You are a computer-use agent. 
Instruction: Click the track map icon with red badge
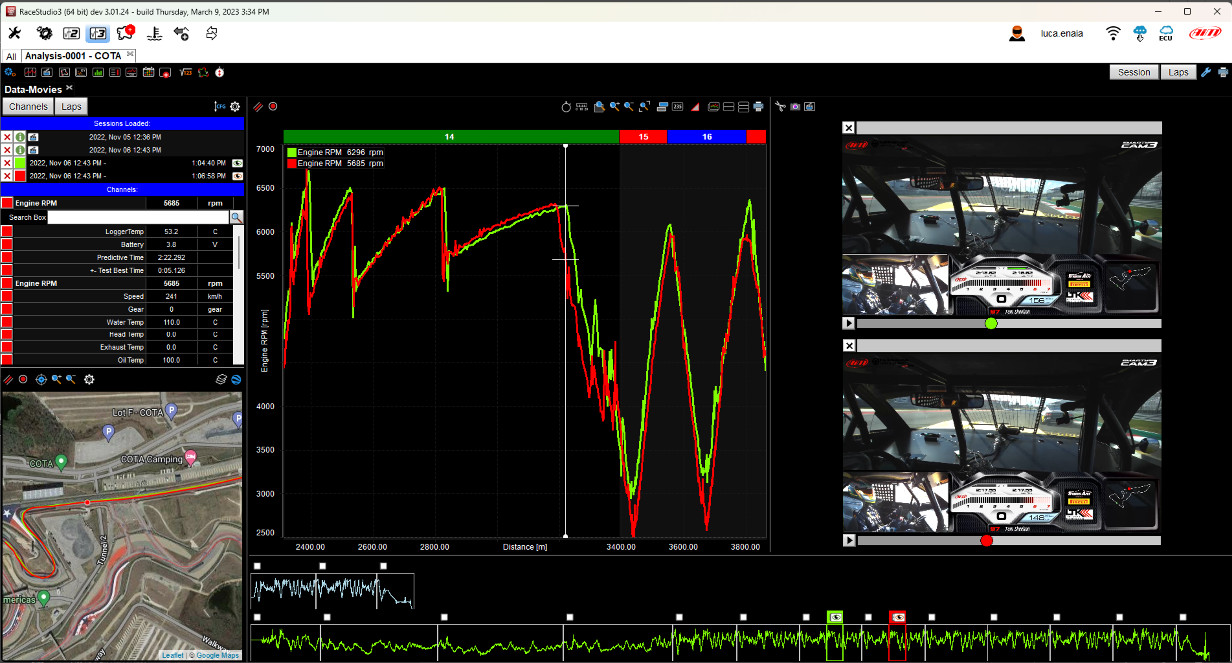[126, 33]
